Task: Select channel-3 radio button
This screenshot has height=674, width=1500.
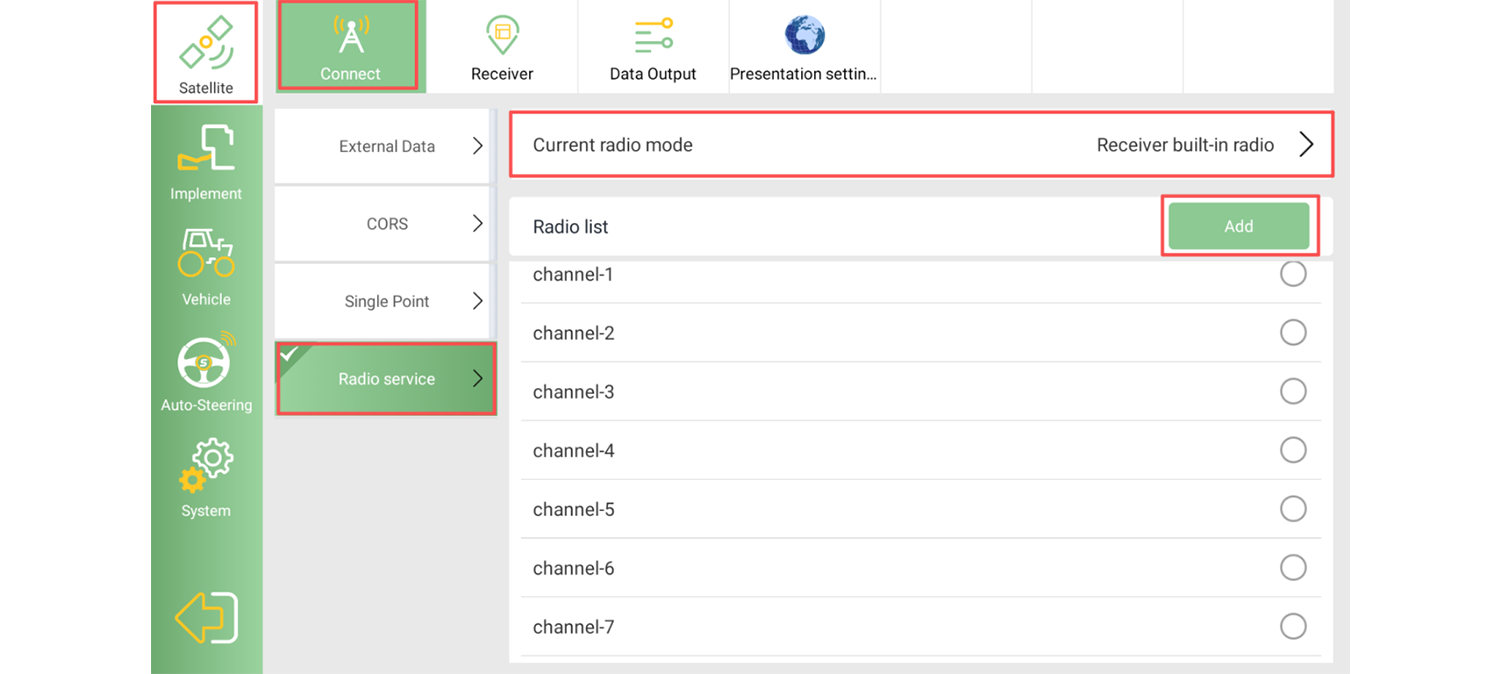Action: (x=1293, y=391)
